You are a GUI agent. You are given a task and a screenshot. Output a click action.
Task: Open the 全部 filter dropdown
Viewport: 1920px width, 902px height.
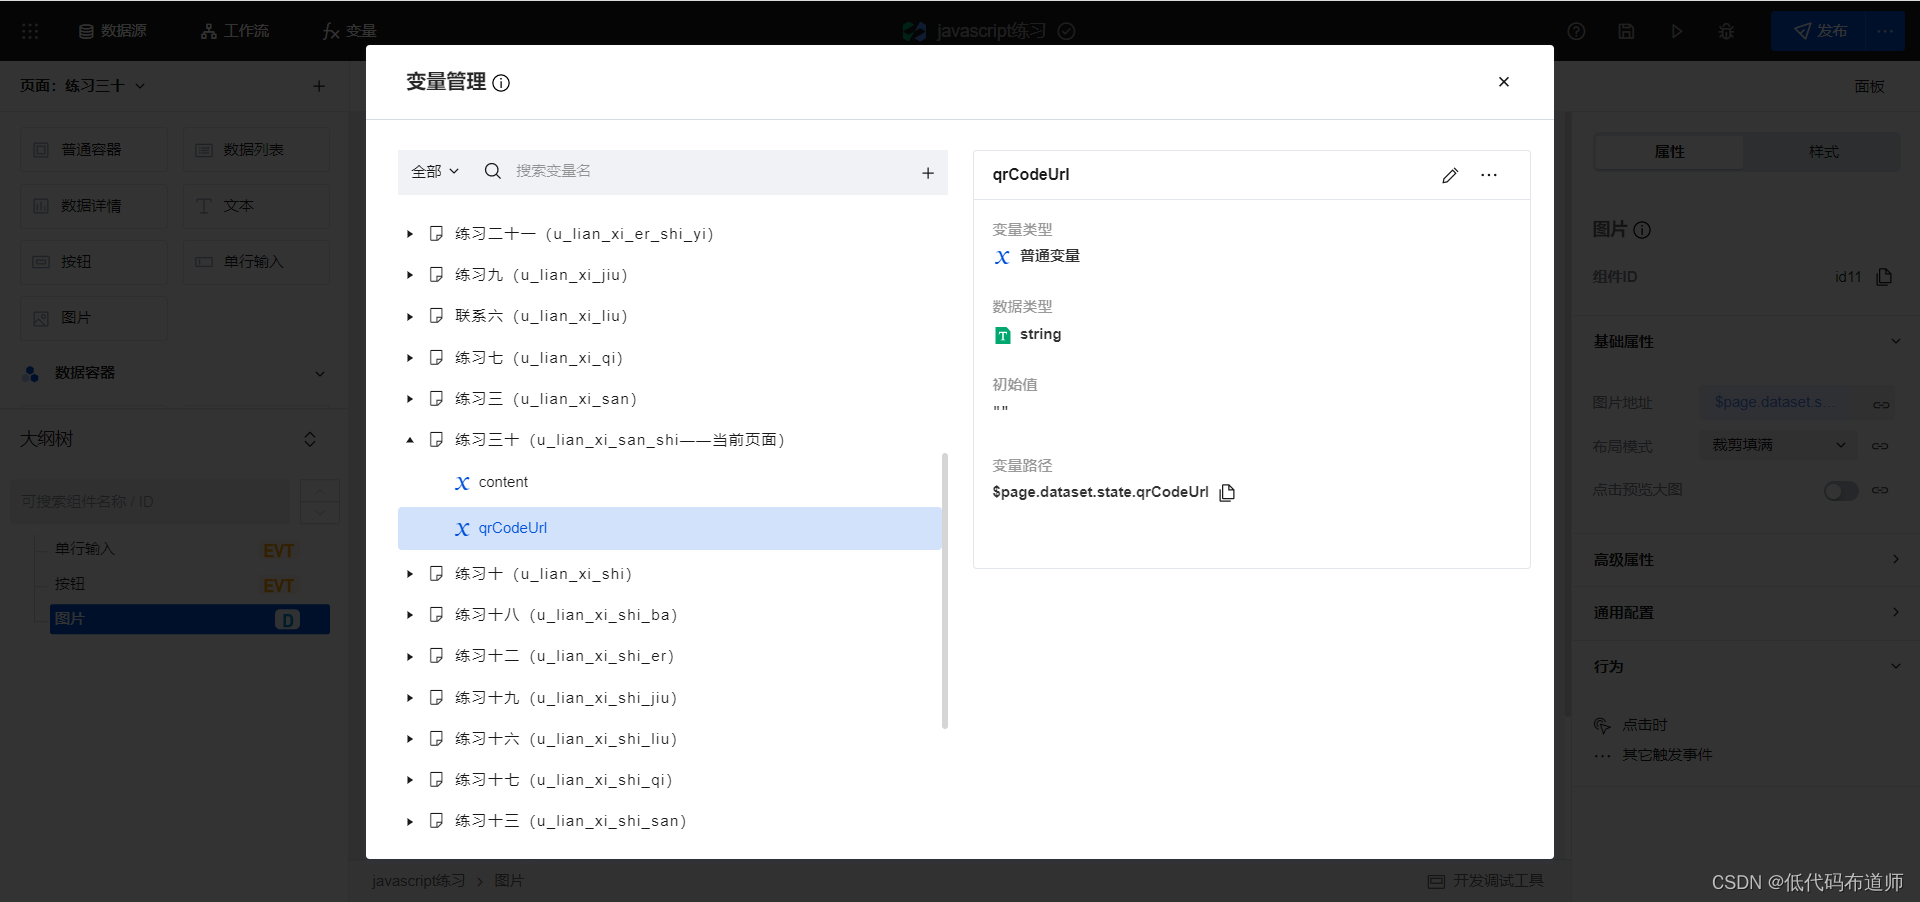coord(435,172)
